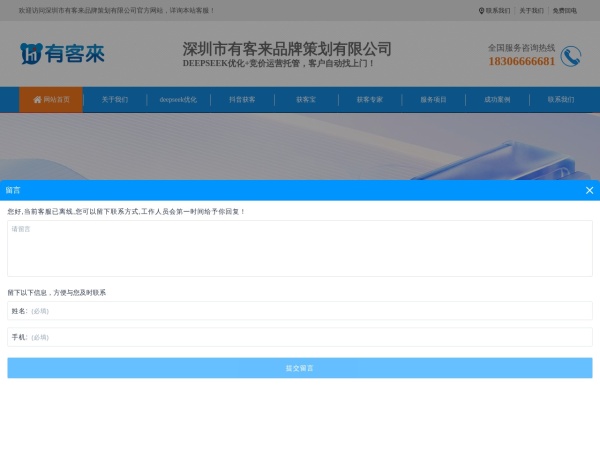This screenshot has height=450, width=600.
Task: Open the deepseek优化 navigation item
Action: pyautogui.click(x=178, y=100)
